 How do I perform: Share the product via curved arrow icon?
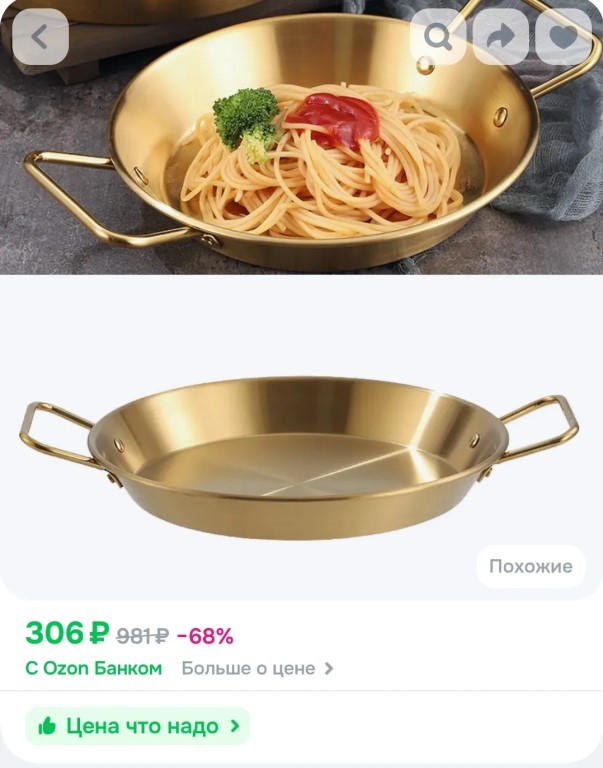pos(501,37)
